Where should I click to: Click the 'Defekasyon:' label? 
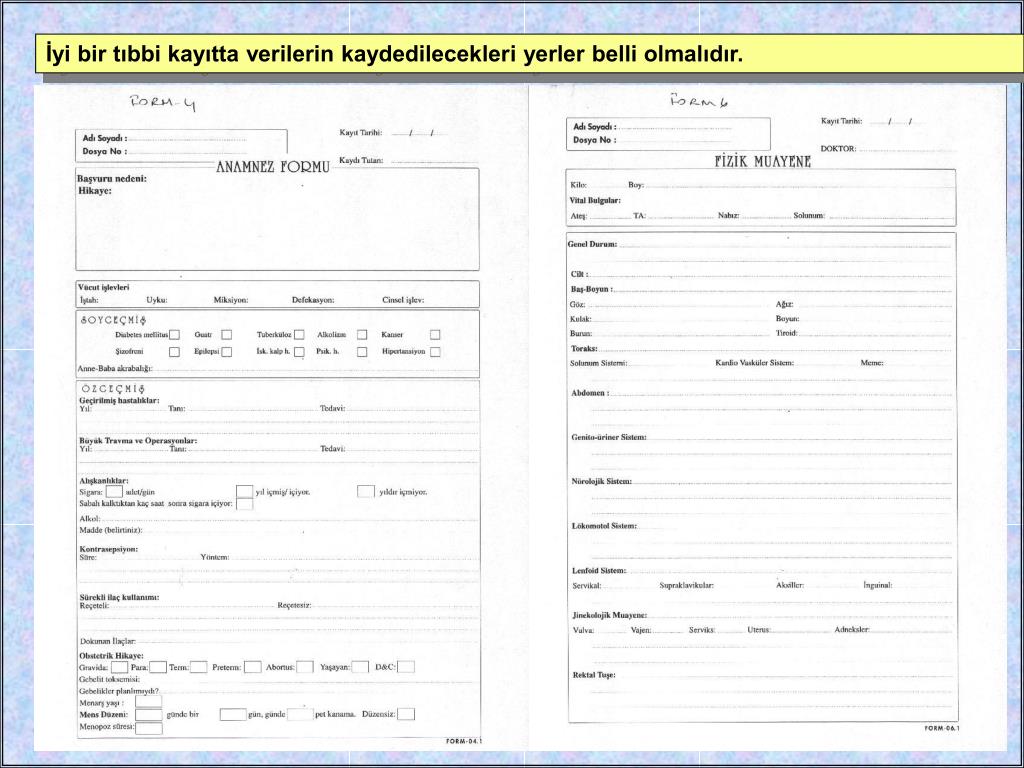[x=313, y=300]
